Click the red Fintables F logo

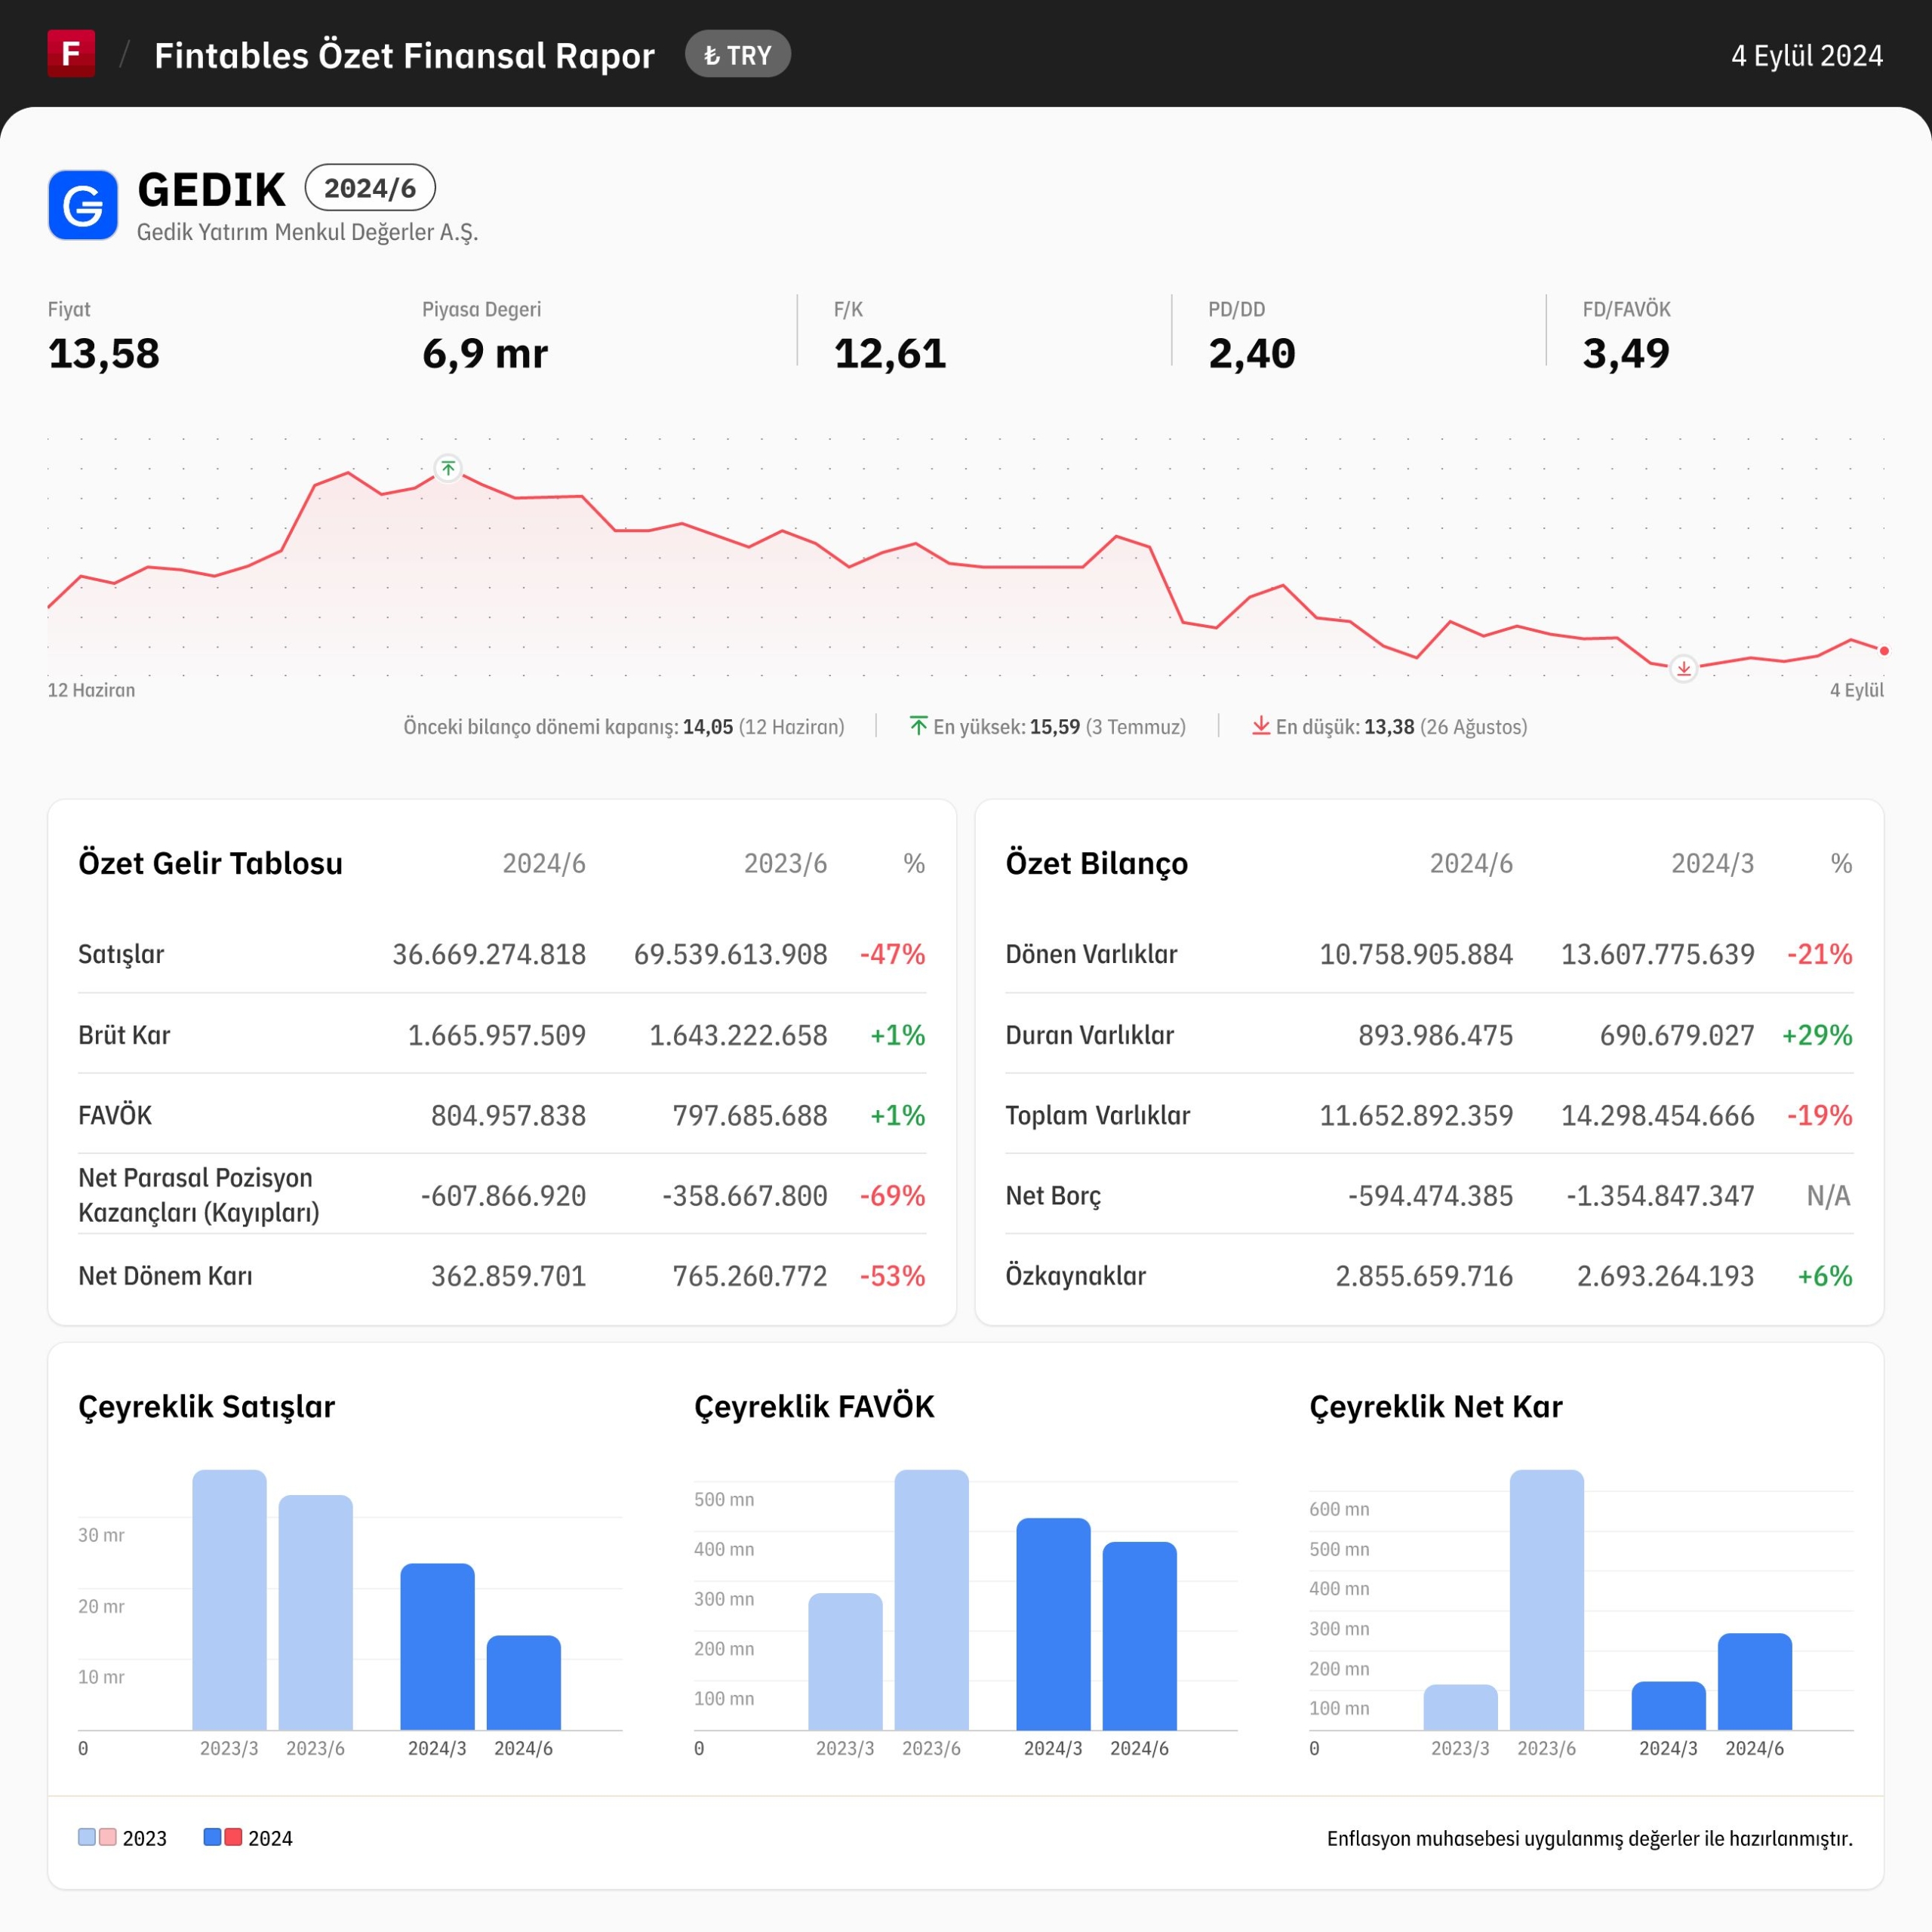coord(71,53)
